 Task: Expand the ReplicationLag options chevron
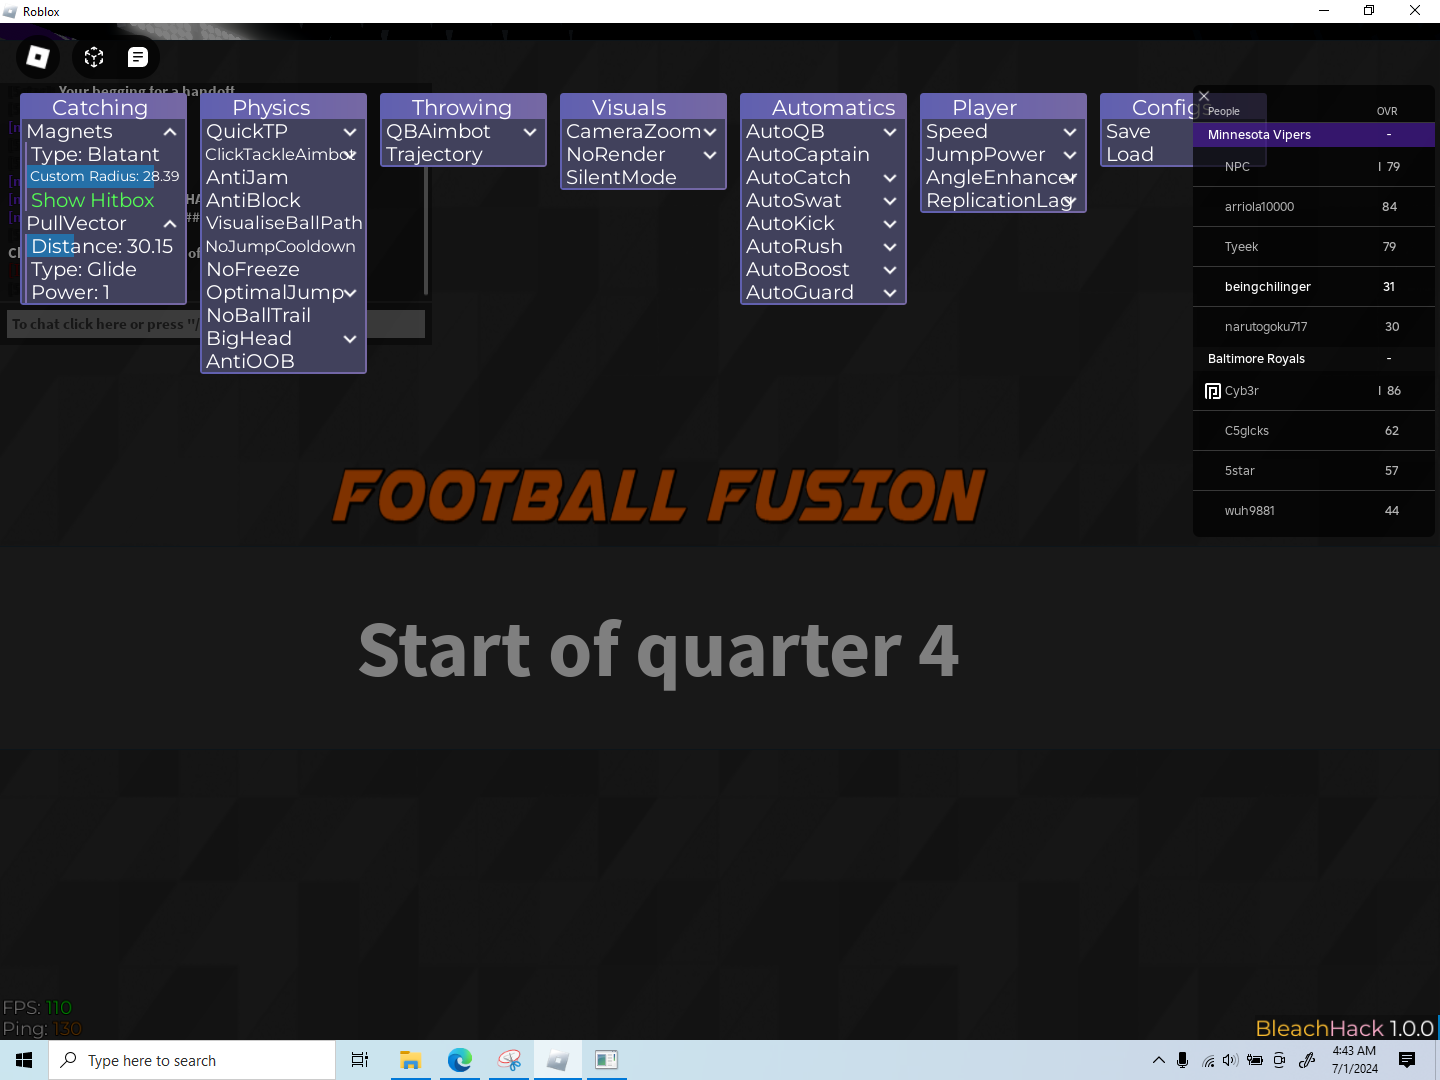click(x=1070, y=201)
